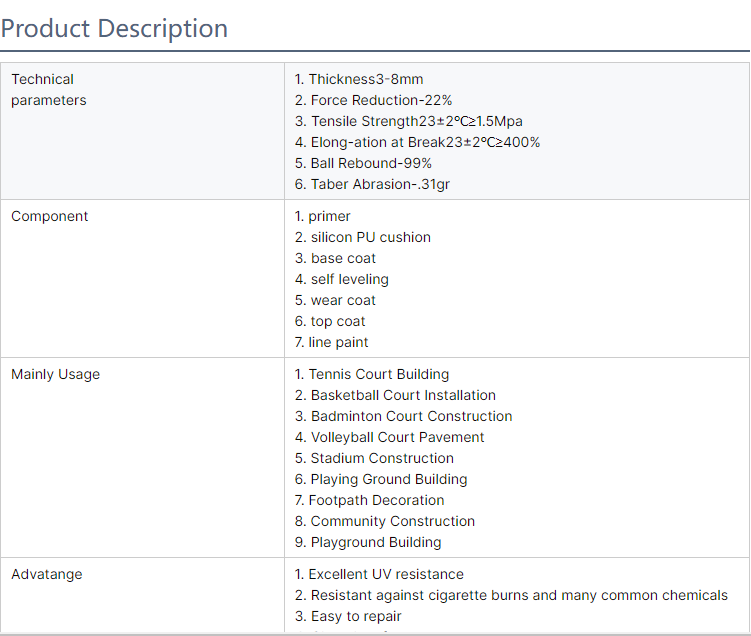
Task: Select the Basketball Court Installation line
Action: tap(395, 395)
